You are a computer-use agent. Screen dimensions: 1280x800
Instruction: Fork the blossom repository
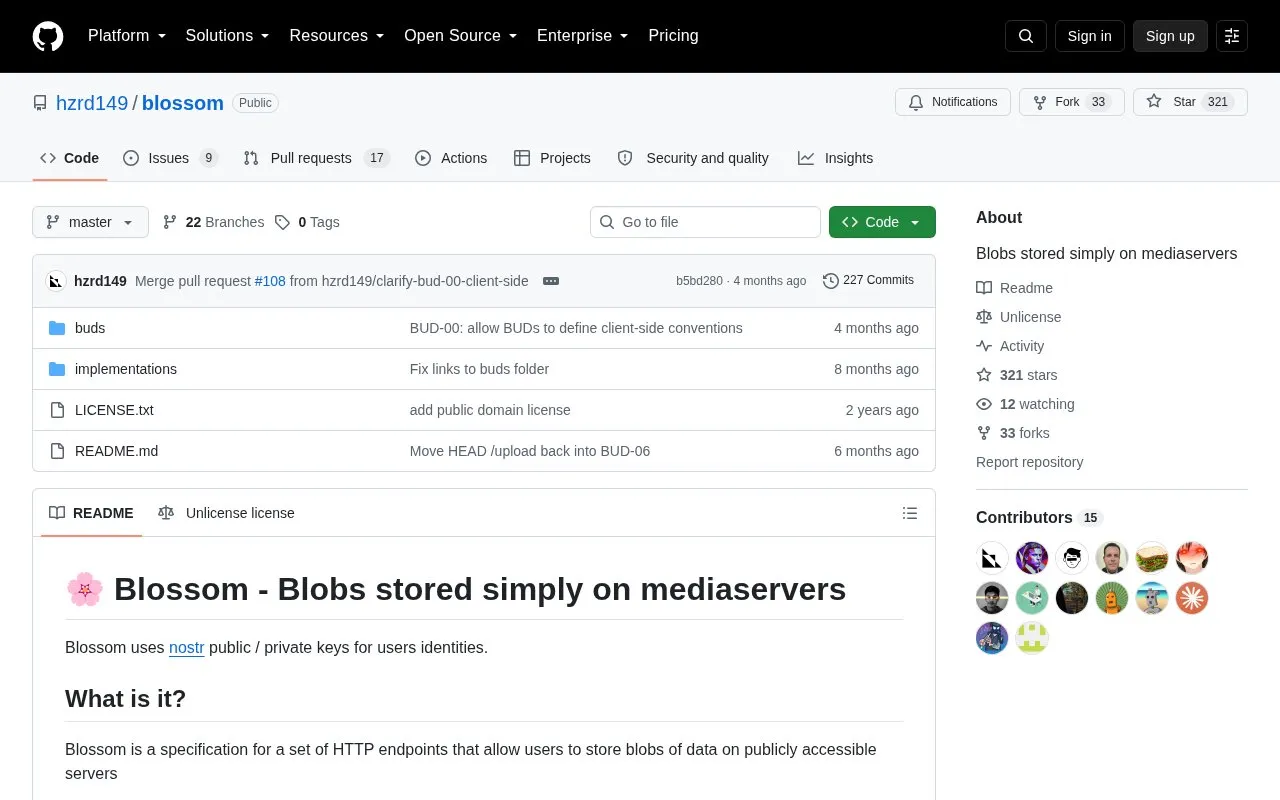click(1072, 102)
